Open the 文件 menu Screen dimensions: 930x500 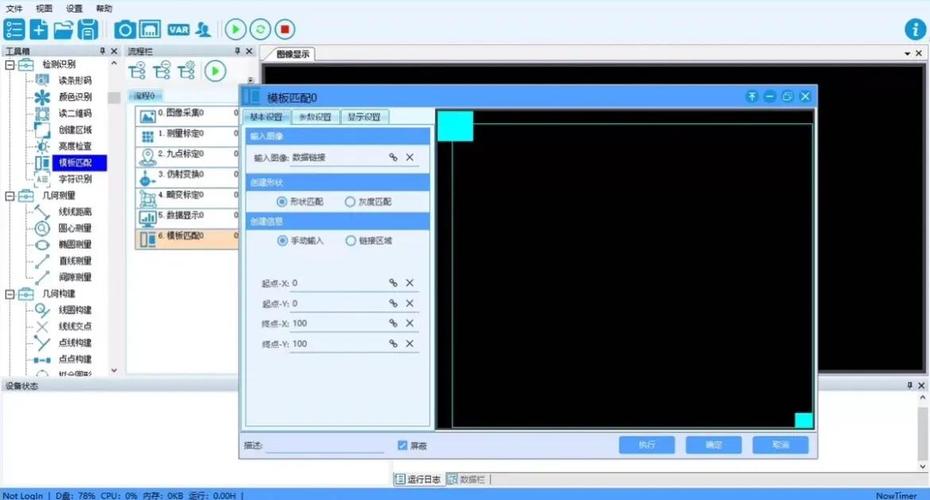[14, 8]
